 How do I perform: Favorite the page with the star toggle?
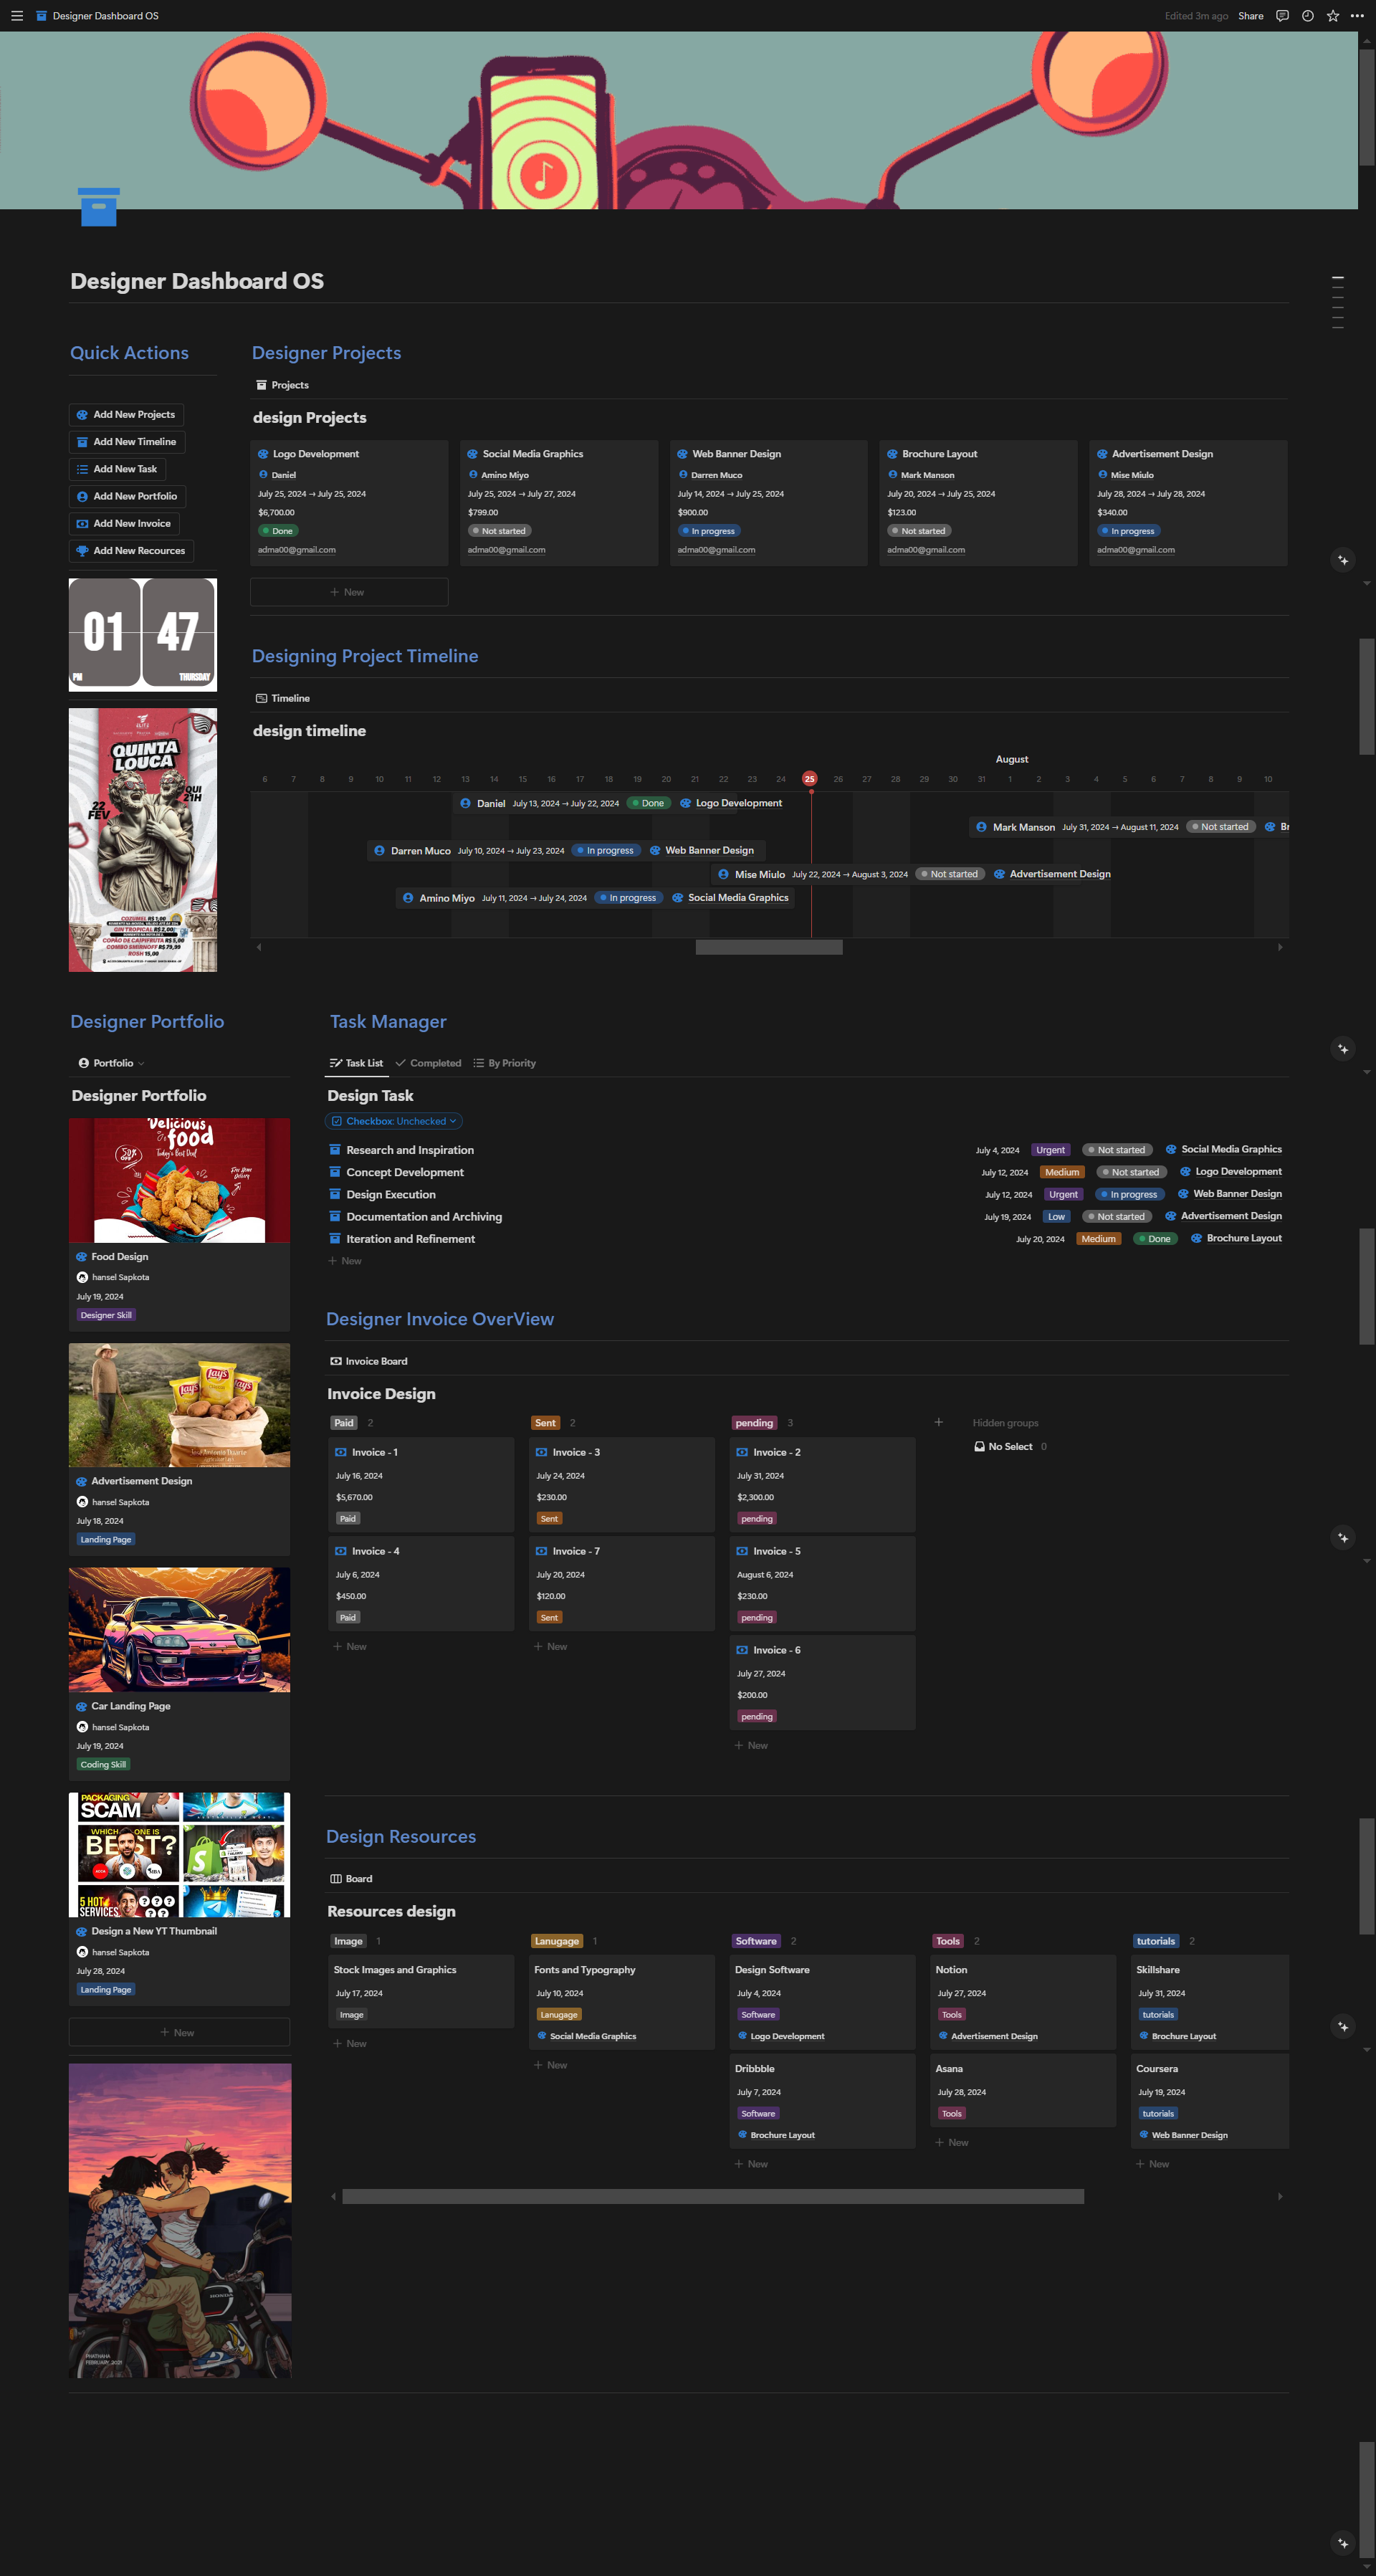1331,16
